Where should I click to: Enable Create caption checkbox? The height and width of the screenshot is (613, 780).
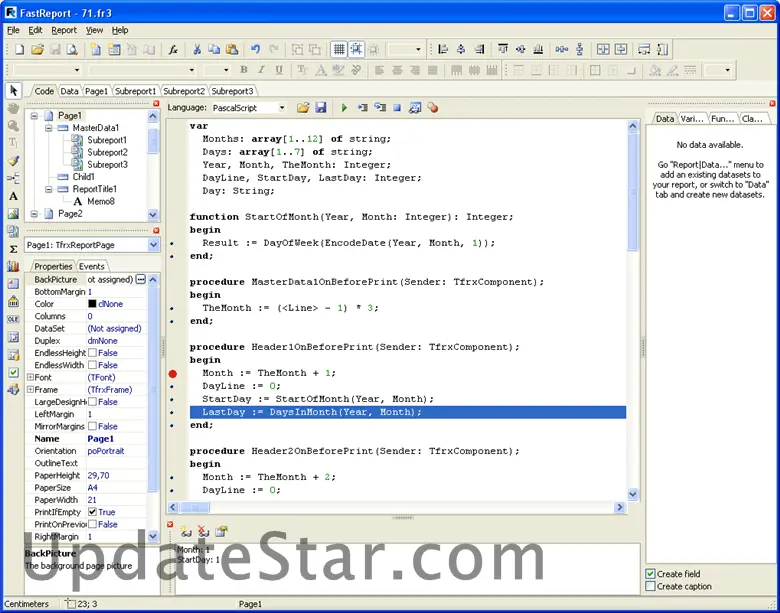point(650,586)
